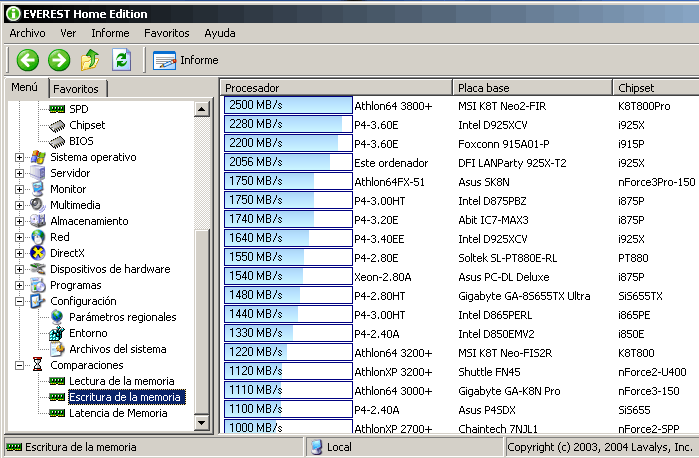This screenshot has width=699, height=458.
Task: Click the Lectura de la memoria chip icon
Action: point(57,381)
